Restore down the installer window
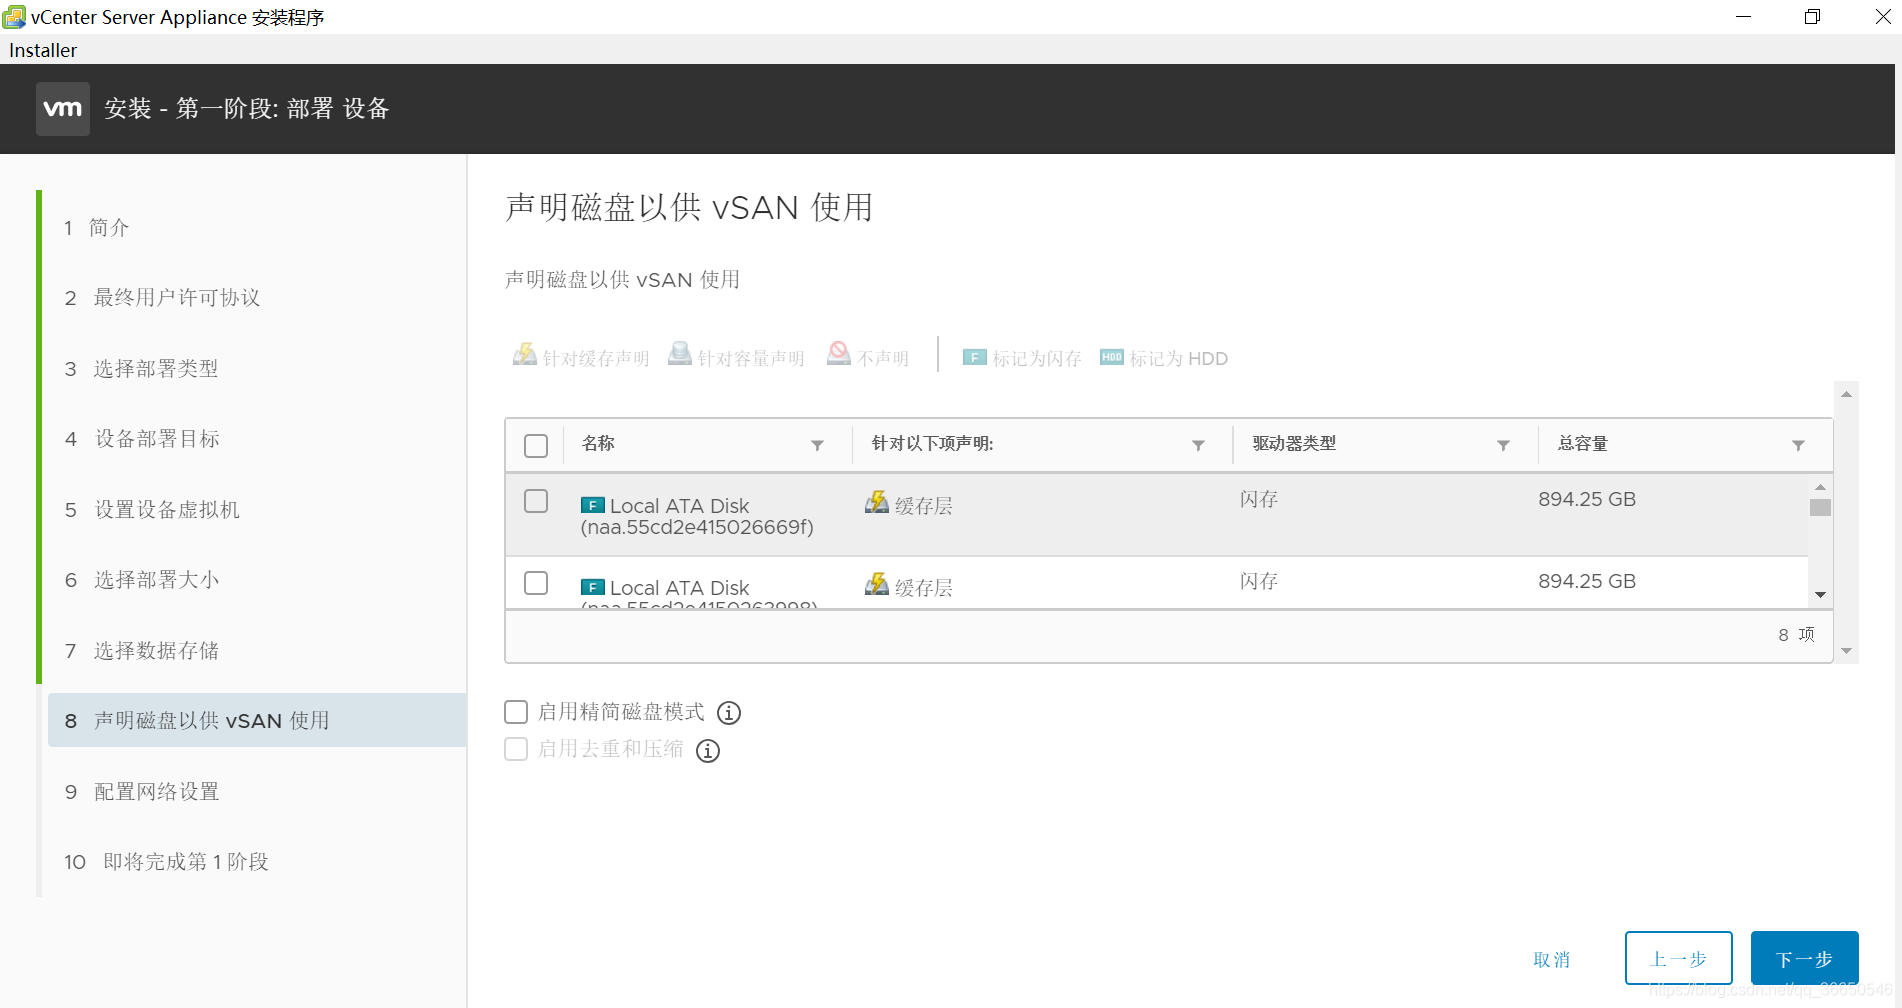The width and height of the screenshot is (1902, 1008). (x=1812, y=17)
